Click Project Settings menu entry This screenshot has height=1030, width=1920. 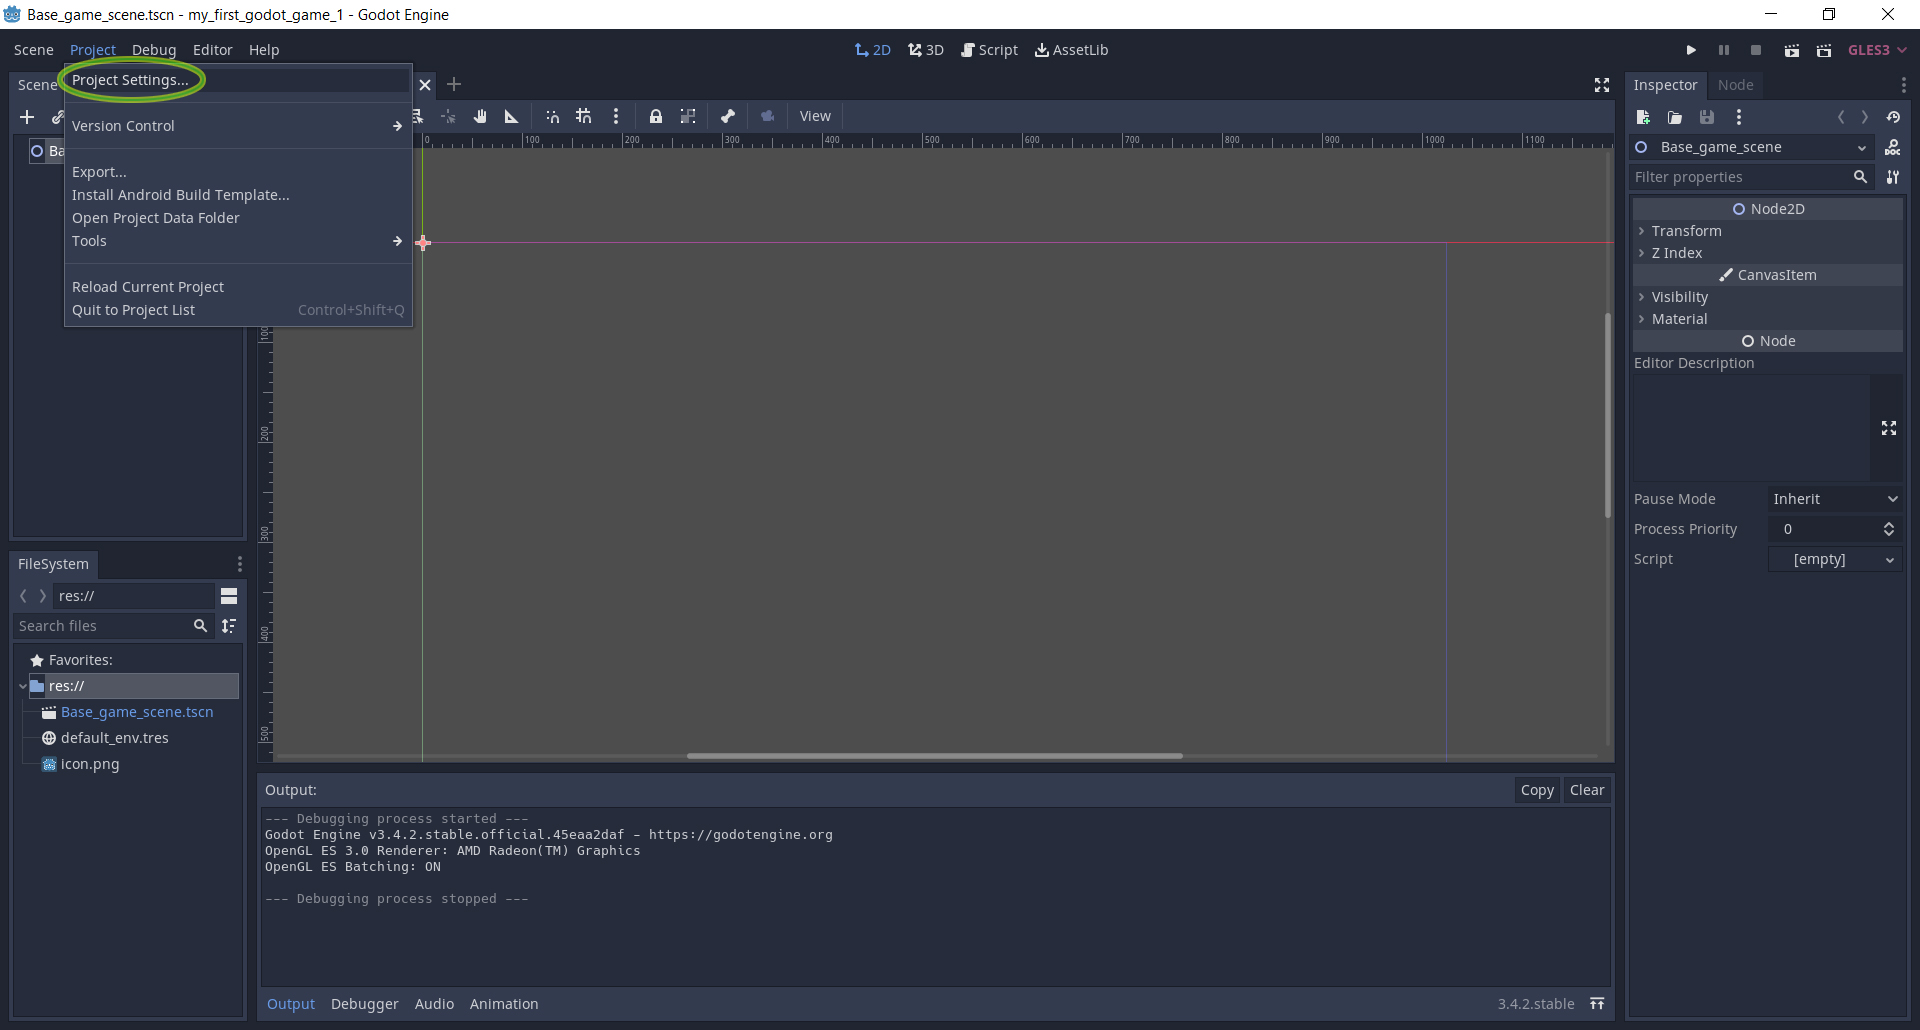click(x=130, y=80)
